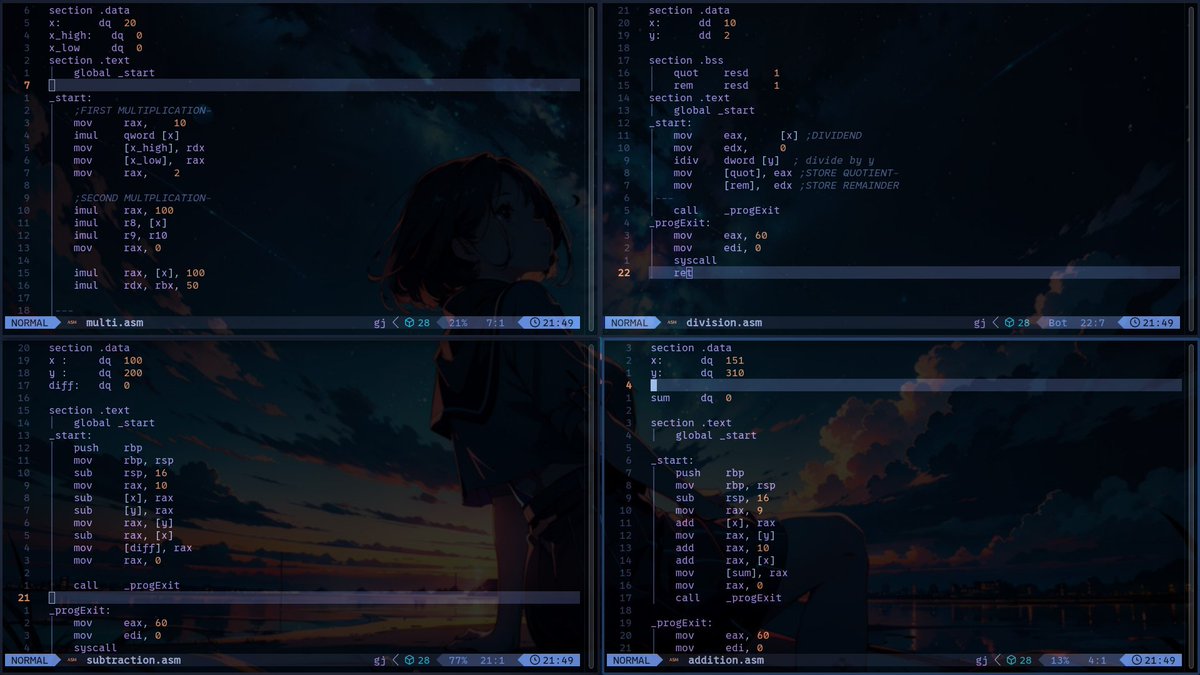
Task: Click the 'x_high: dq 0' declaration
Action: [96, 35]
